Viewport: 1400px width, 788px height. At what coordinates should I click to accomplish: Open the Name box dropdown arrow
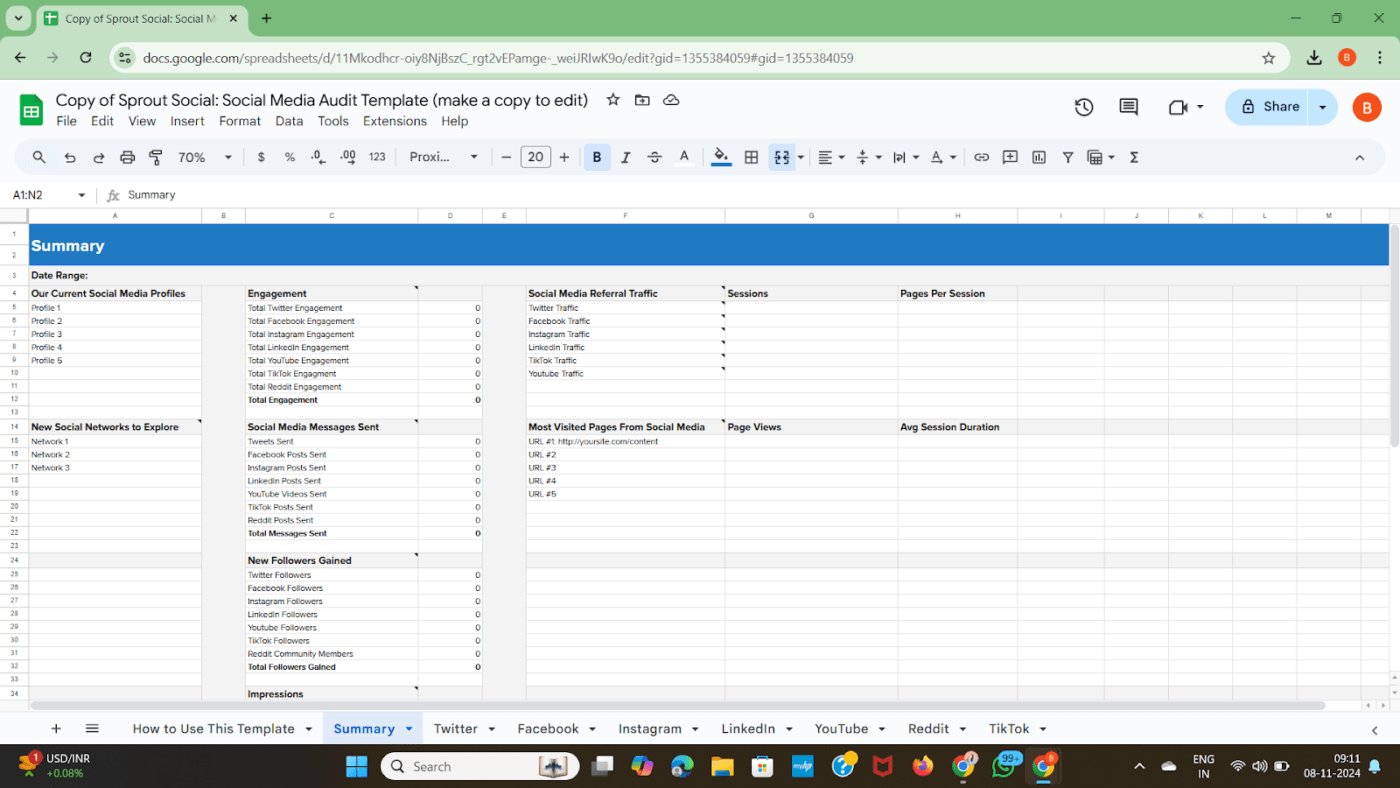(x=82, y=195)
